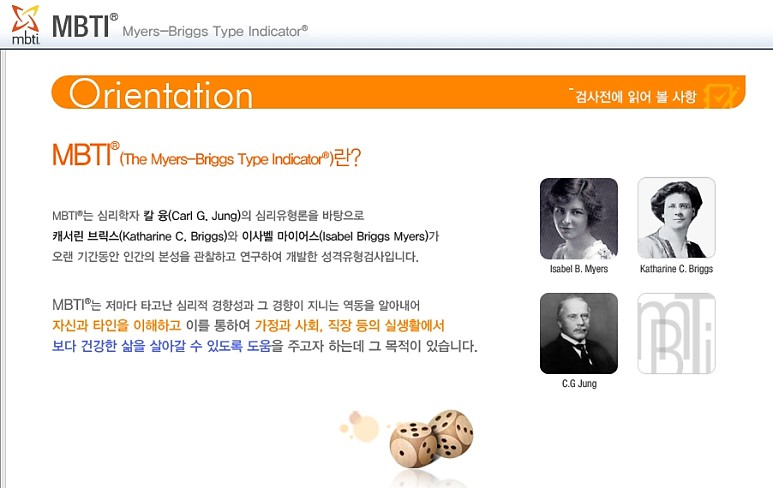
Task: Click the text "이사벨 마이어스(Isabel Briggs Myers)"
Action: [335, 237]
